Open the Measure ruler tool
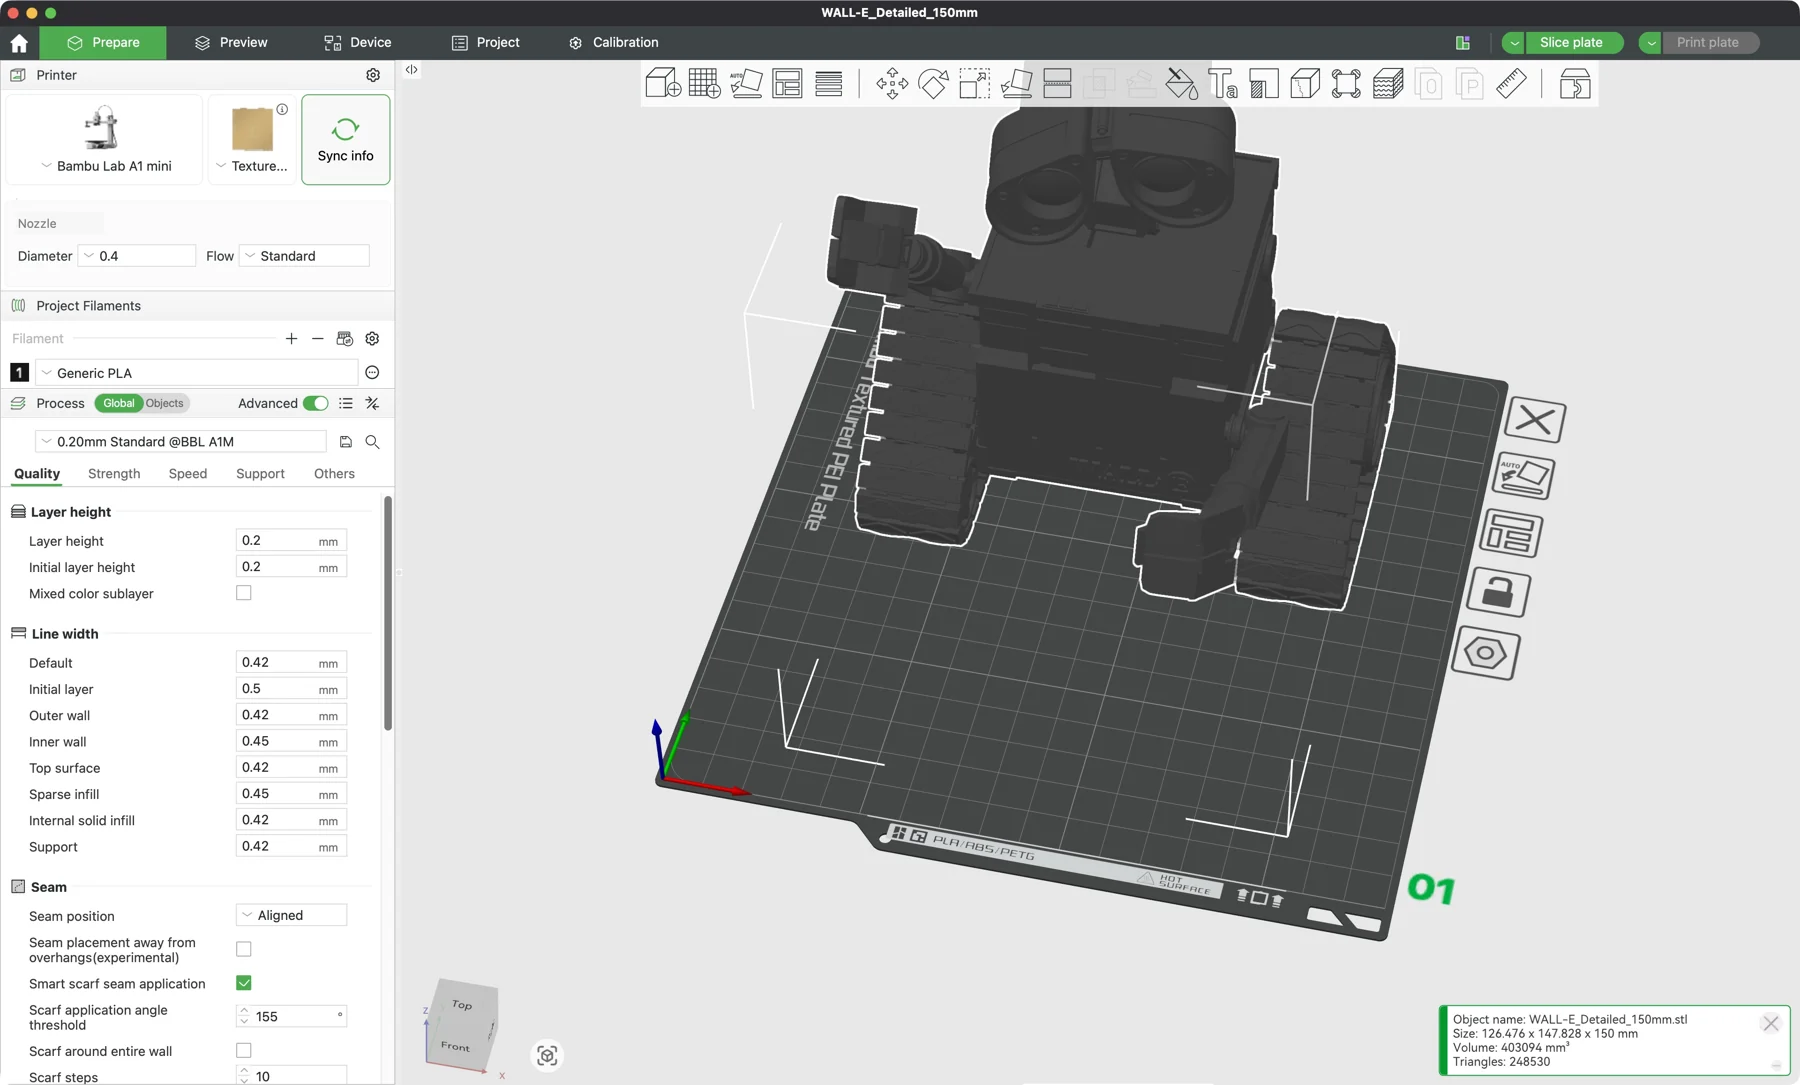The height and width of the screenshot is (1085, 1800). (1511, 83)
